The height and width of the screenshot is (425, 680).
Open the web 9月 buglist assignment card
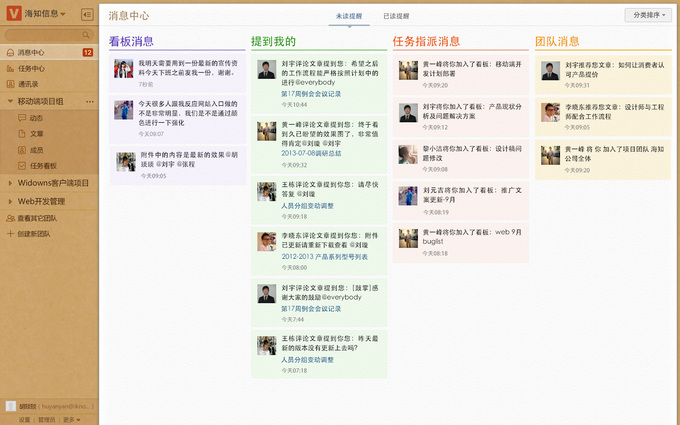[461, 242]
